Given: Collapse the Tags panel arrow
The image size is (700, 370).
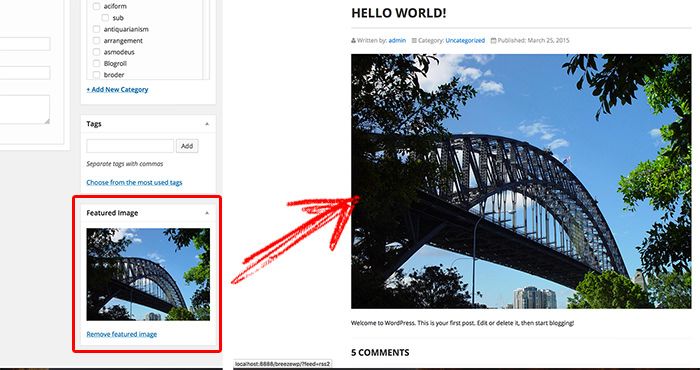Looking at the screenshot, I should tap(207, 124).
